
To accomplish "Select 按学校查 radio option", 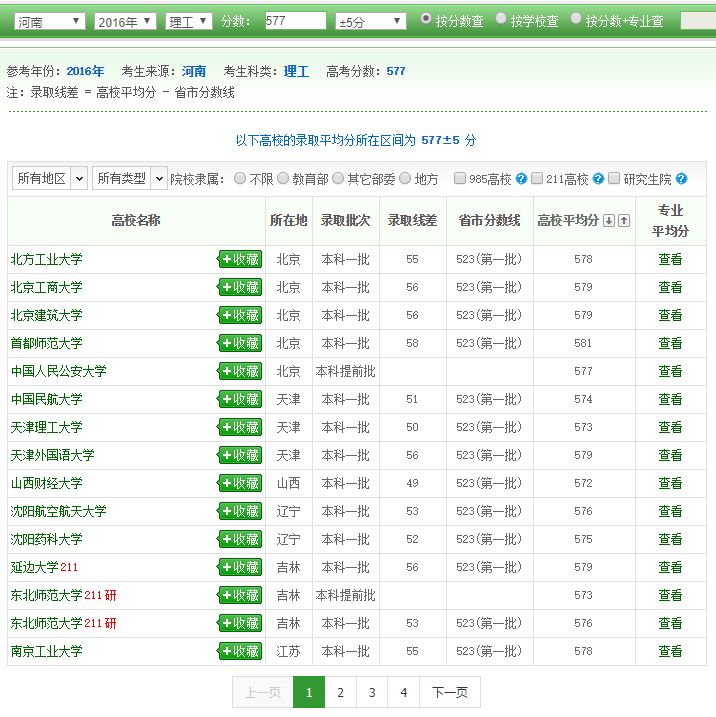I will [501, 18].
